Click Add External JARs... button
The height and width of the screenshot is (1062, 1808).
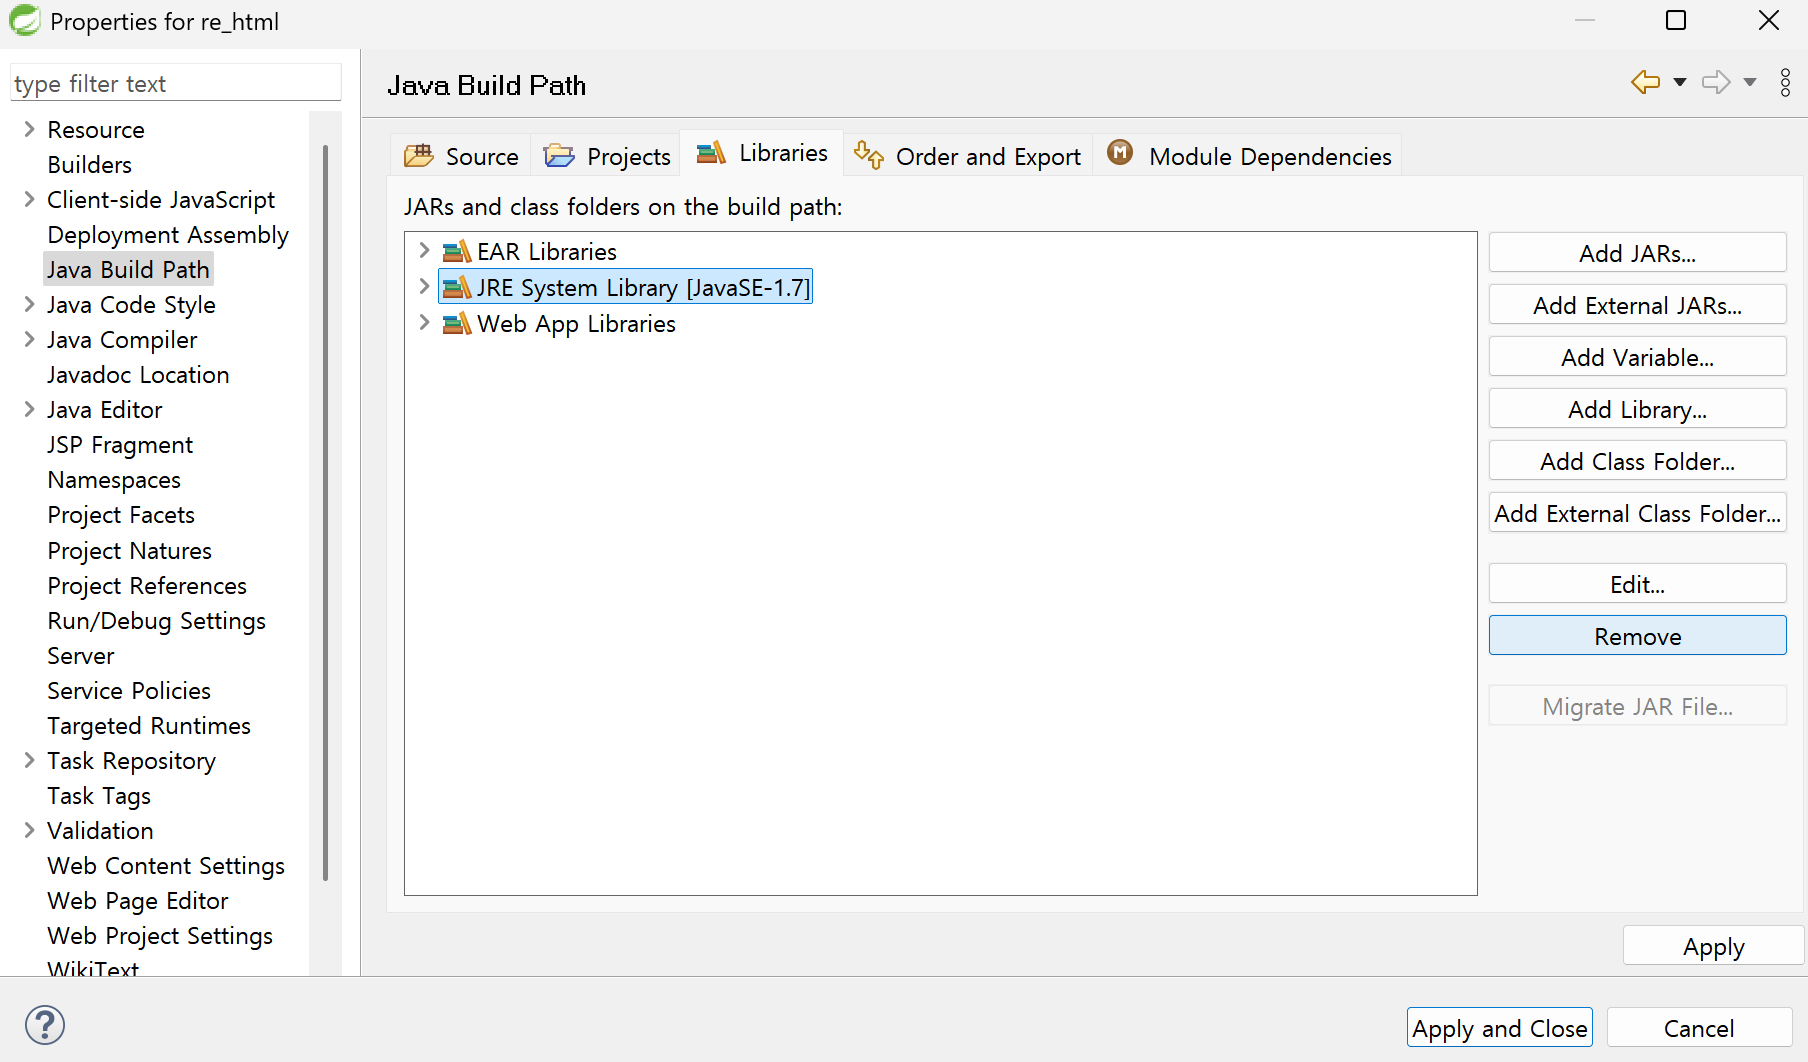1637,305
